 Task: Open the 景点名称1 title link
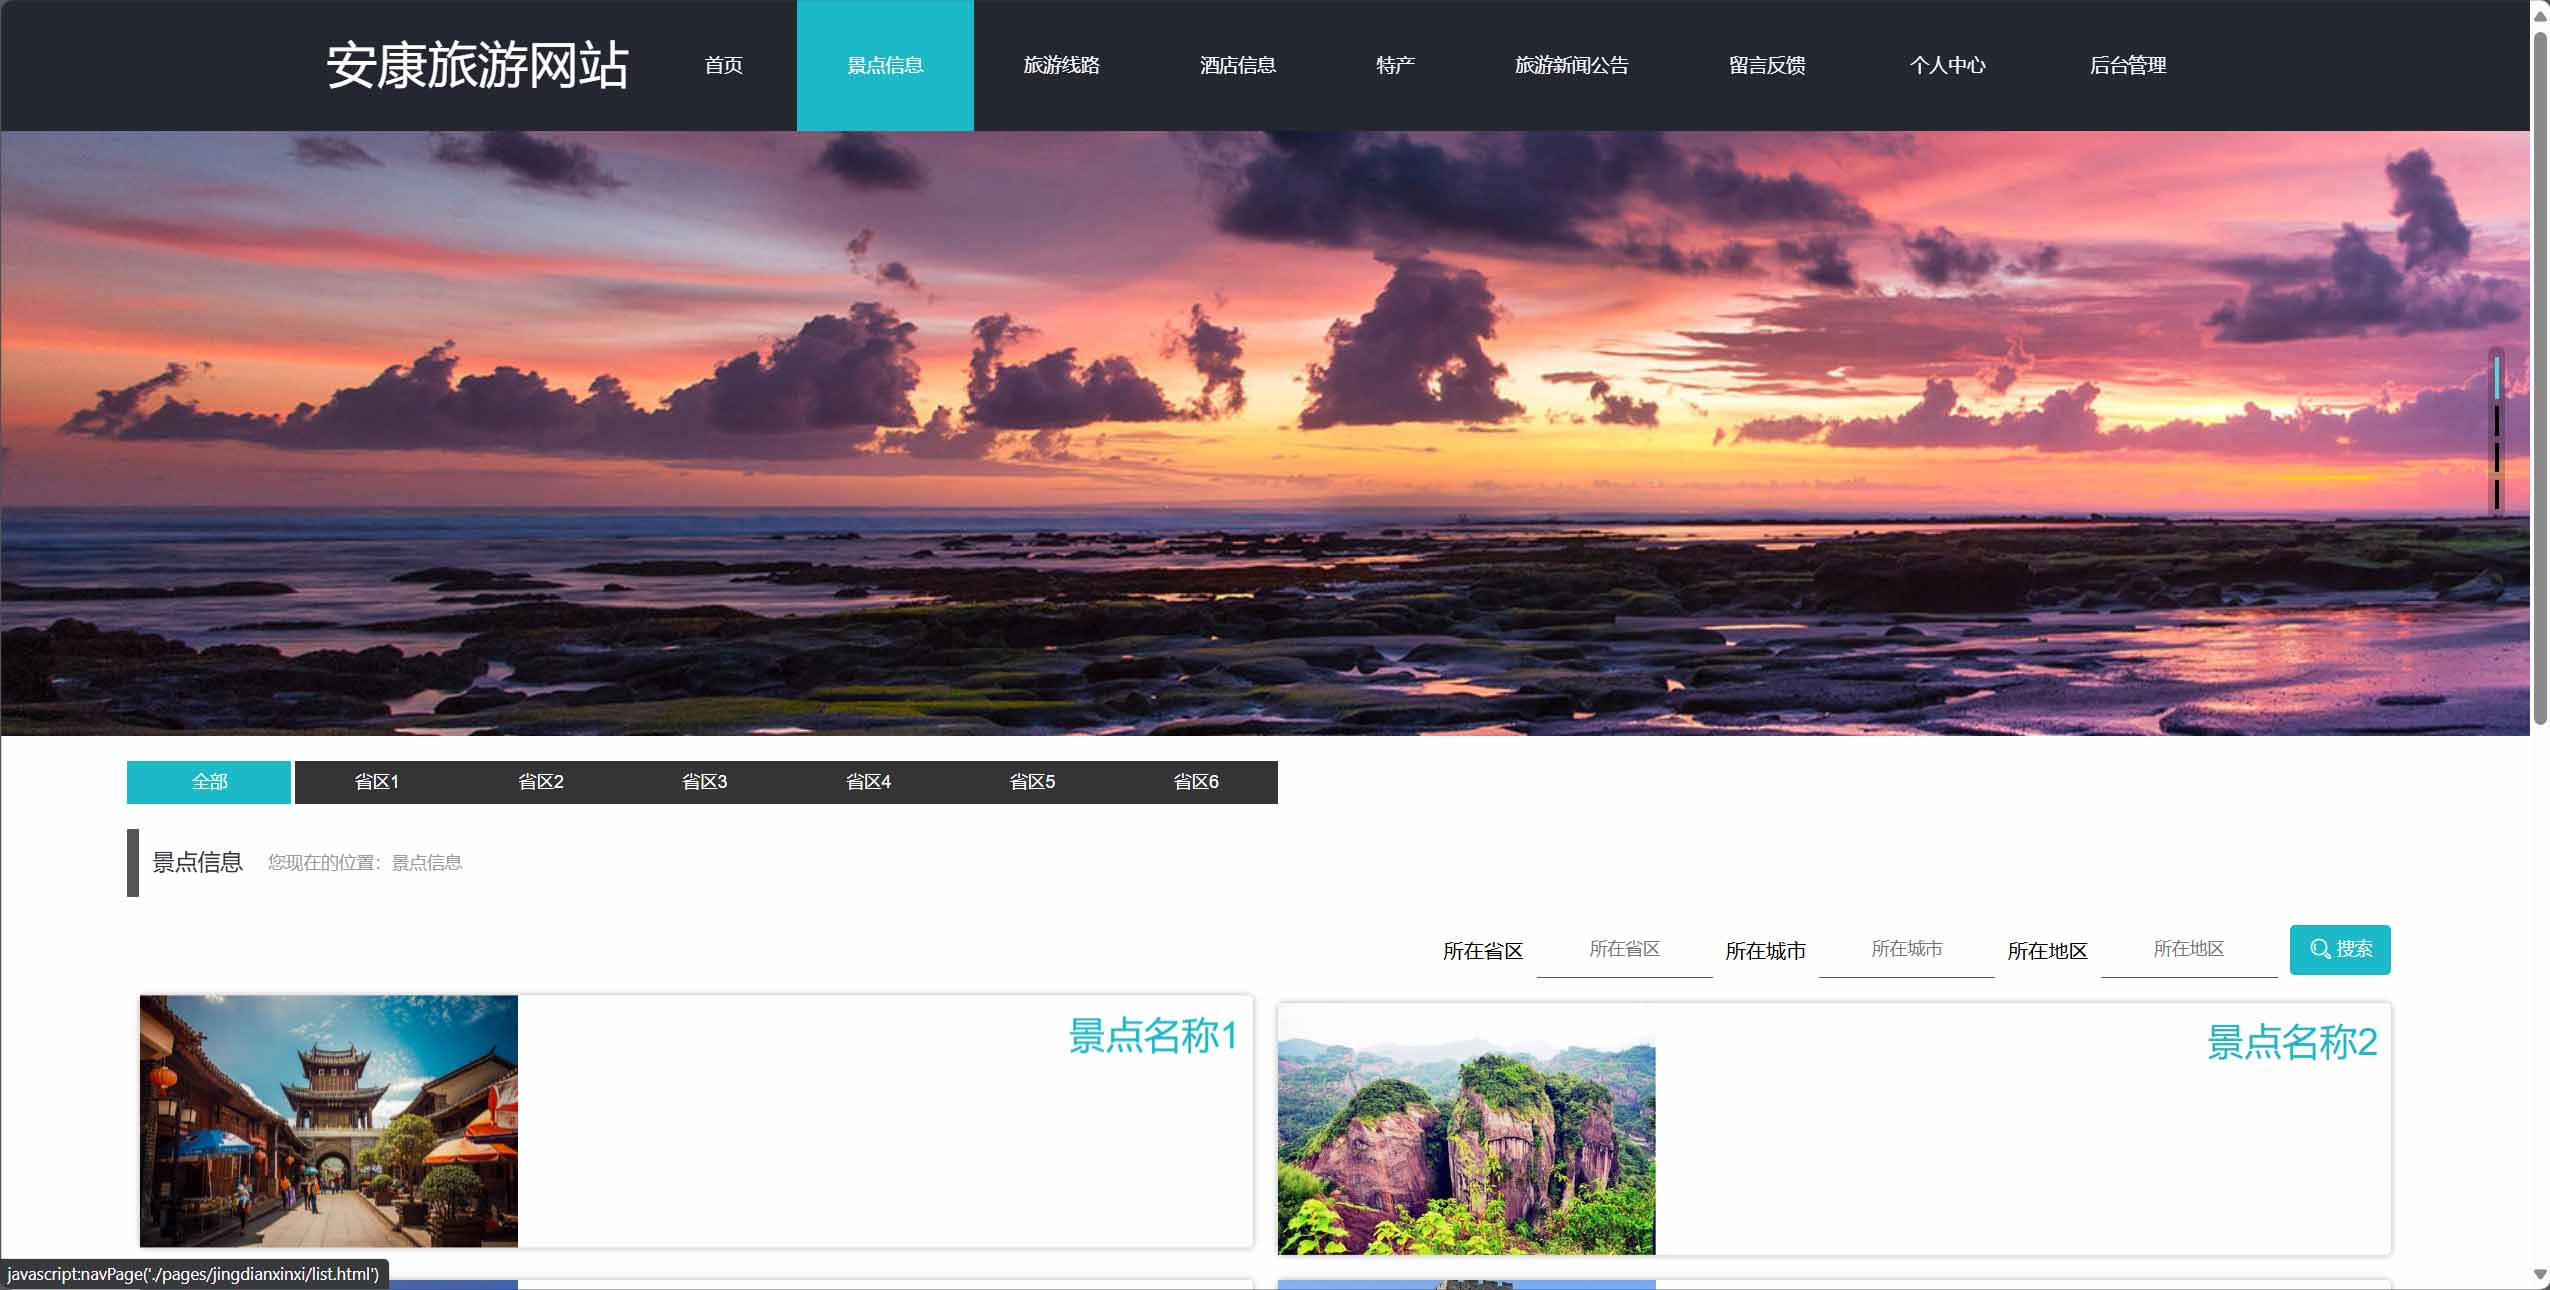point(1153,1036)
